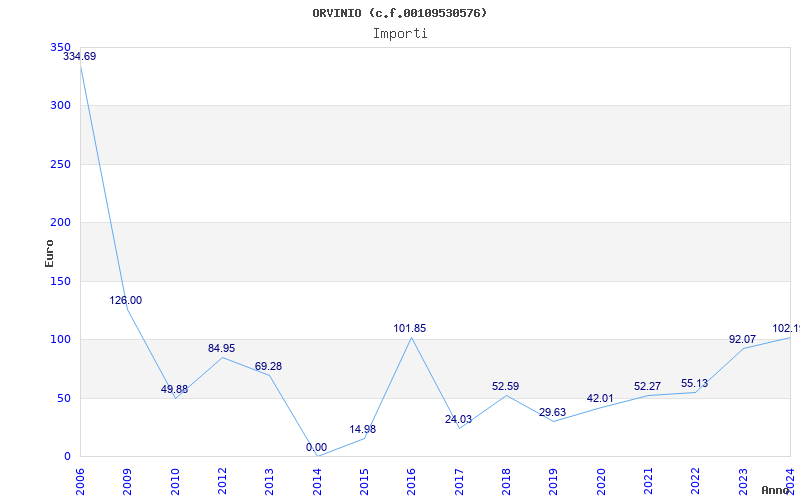Image resolution: width=800 pixels, height=500 pixels.
Task: Click the y-axis tick 150
Action: (x=60, y=281)
